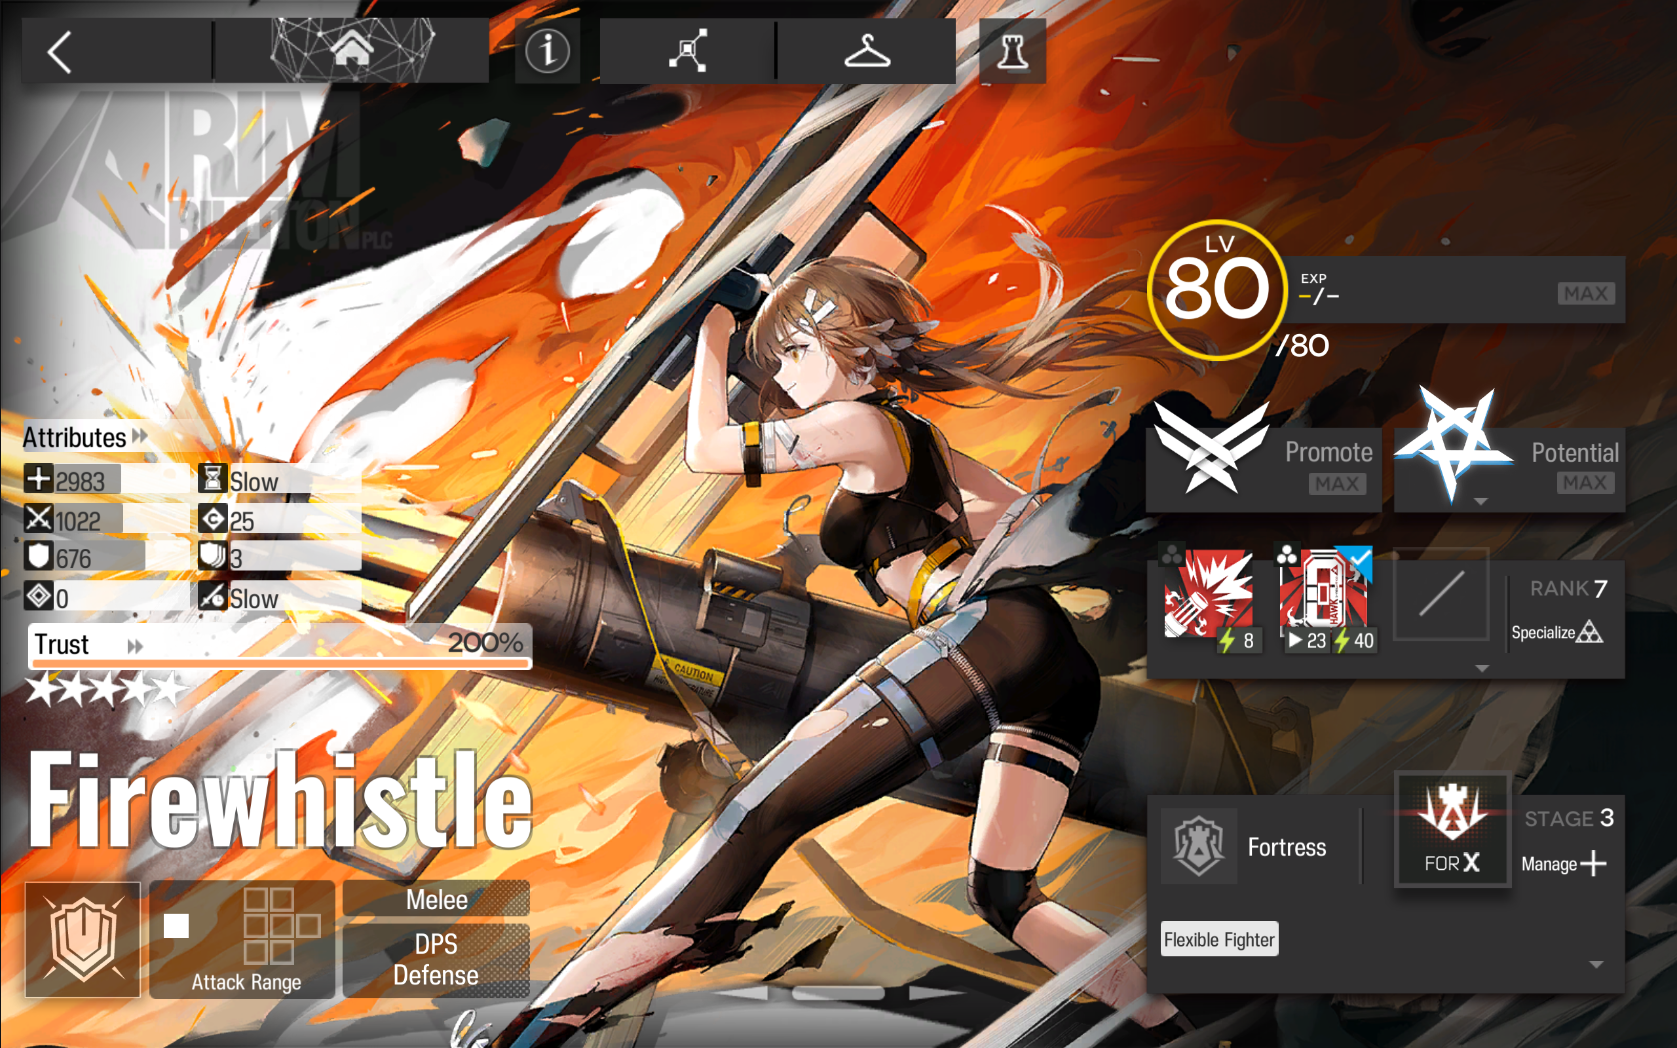1677x1048 pixels.
Task: Tap the operator name Firewhistle
Action: 280,801
